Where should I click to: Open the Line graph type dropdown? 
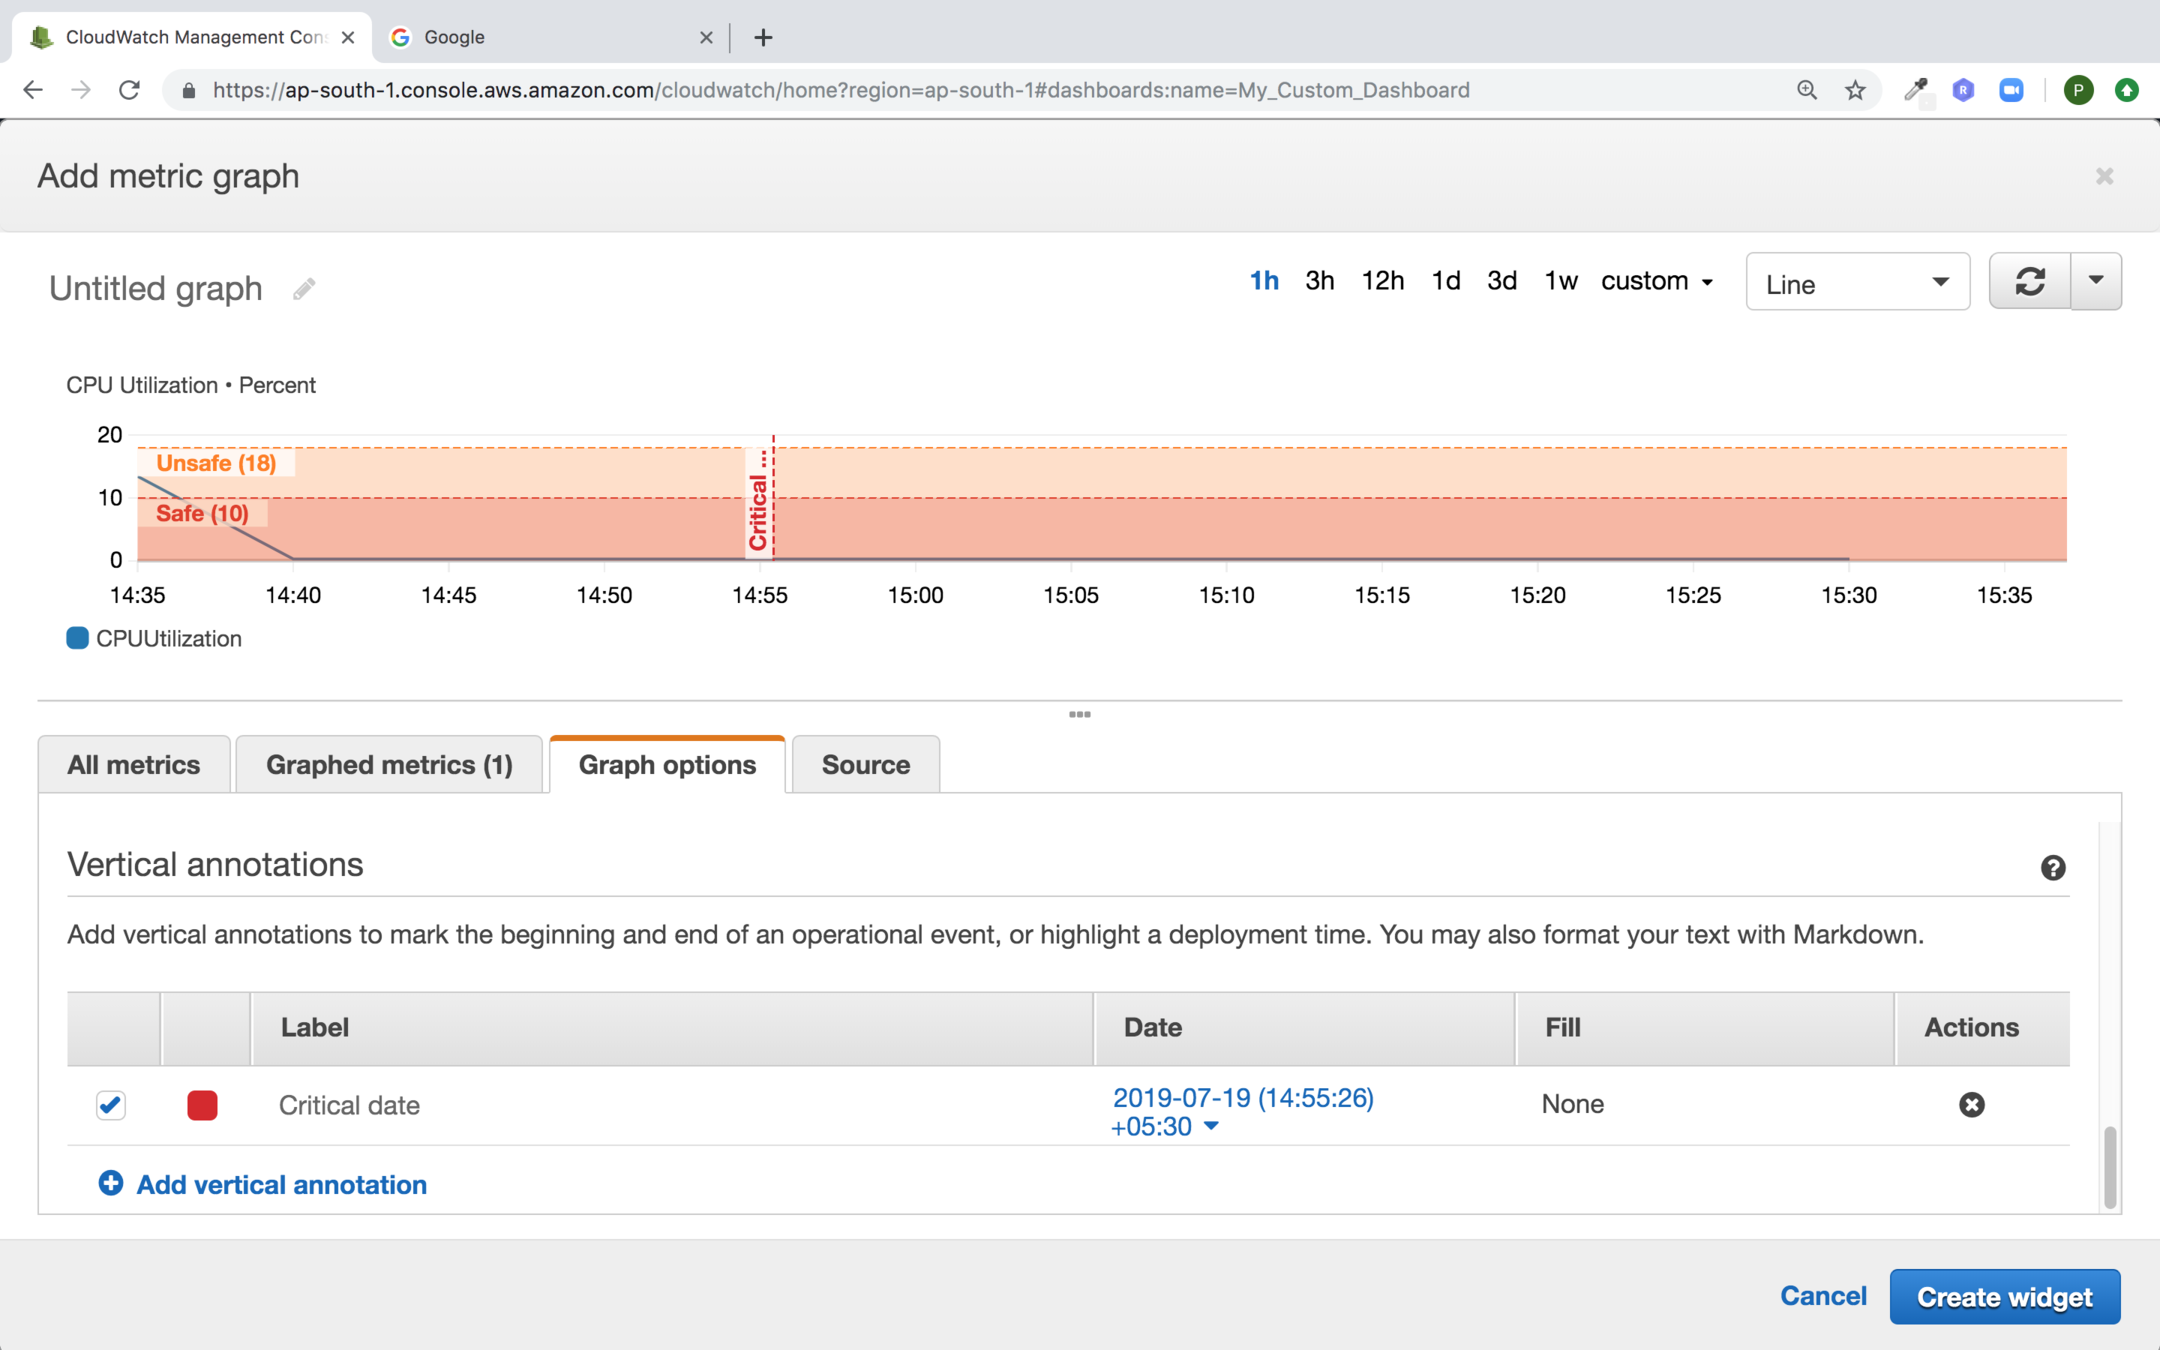coord(1857,284)
